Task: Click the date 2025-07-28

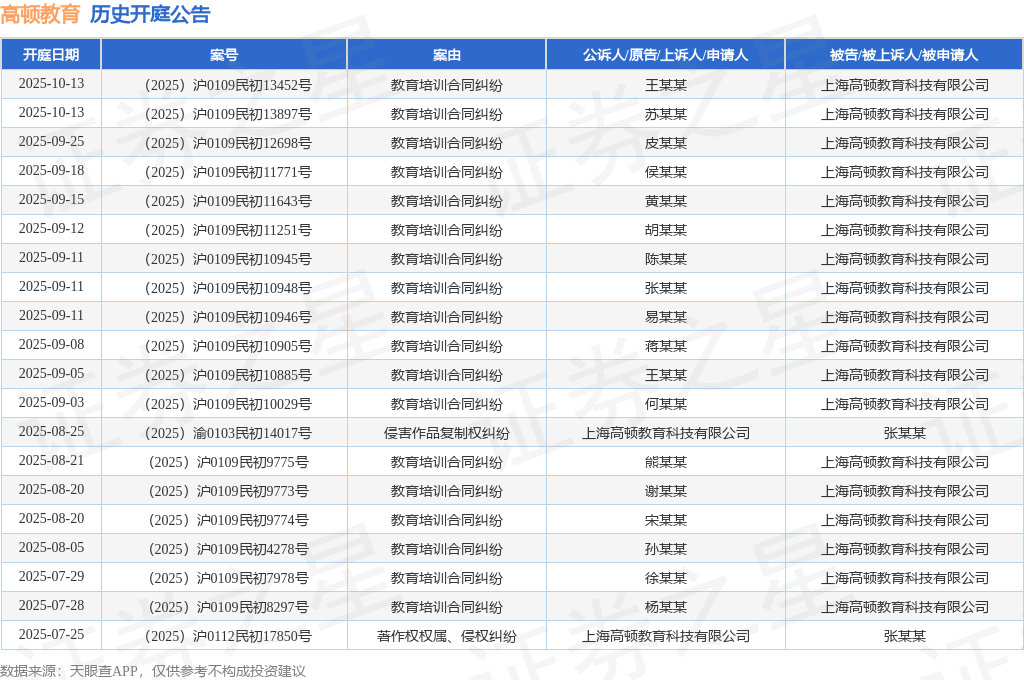Action: tap(52, 606)
